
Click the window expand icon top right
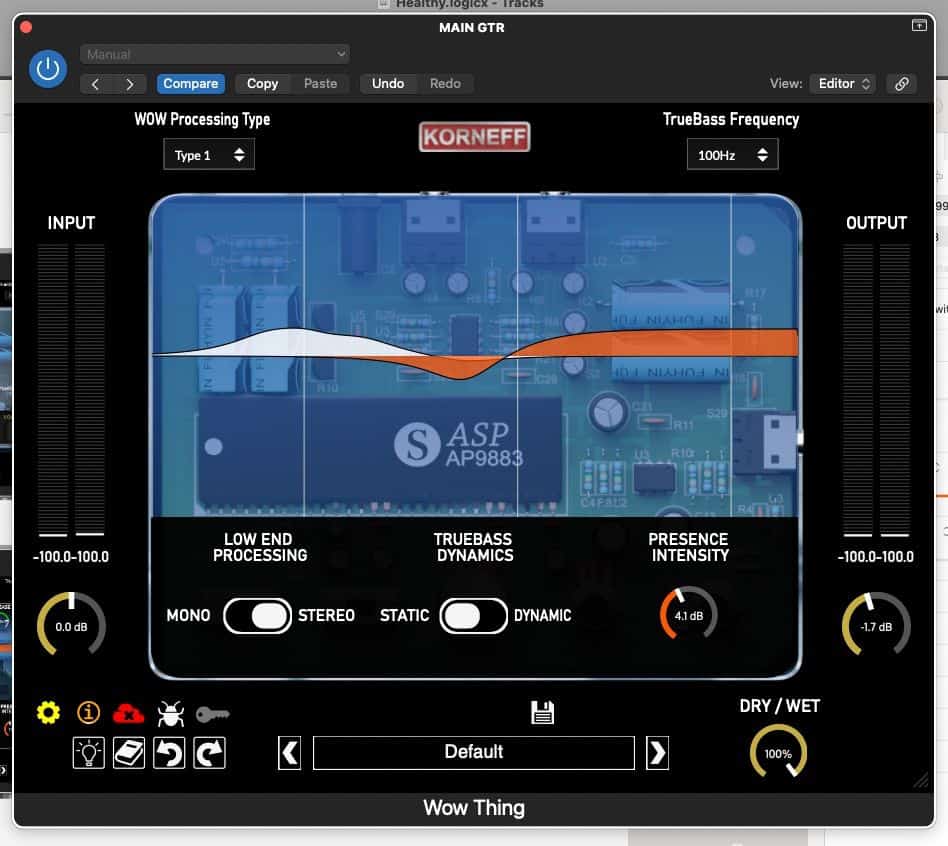[x=919, y=25]
